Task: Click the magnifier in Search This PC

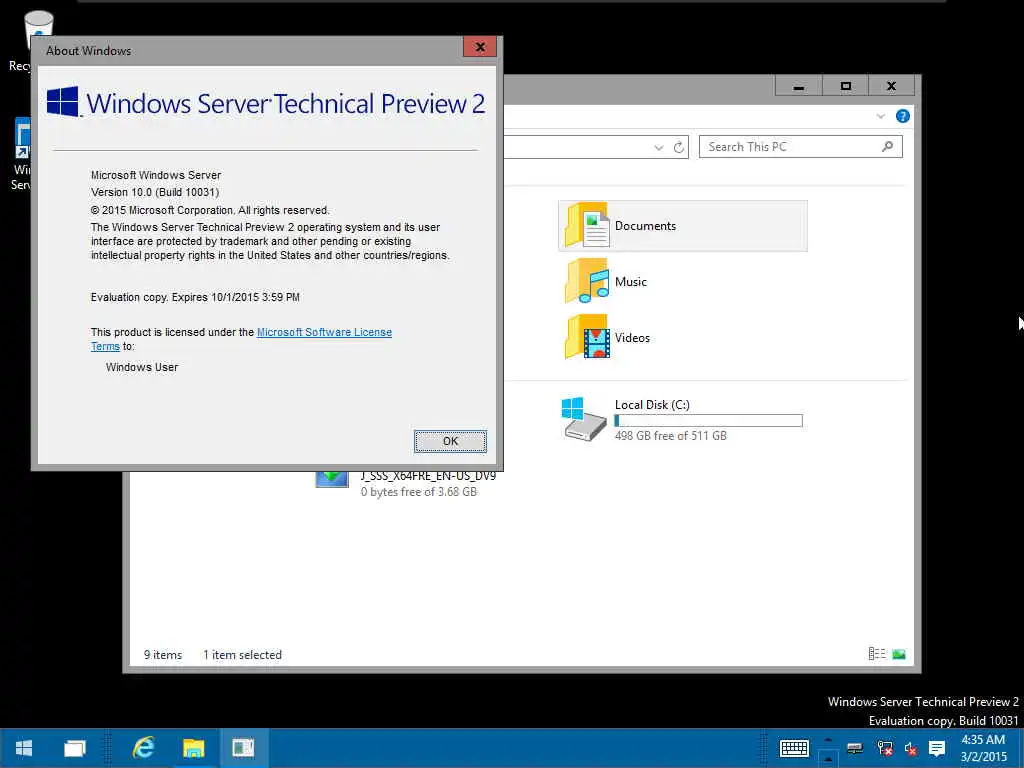Action: tap(887, 147)
